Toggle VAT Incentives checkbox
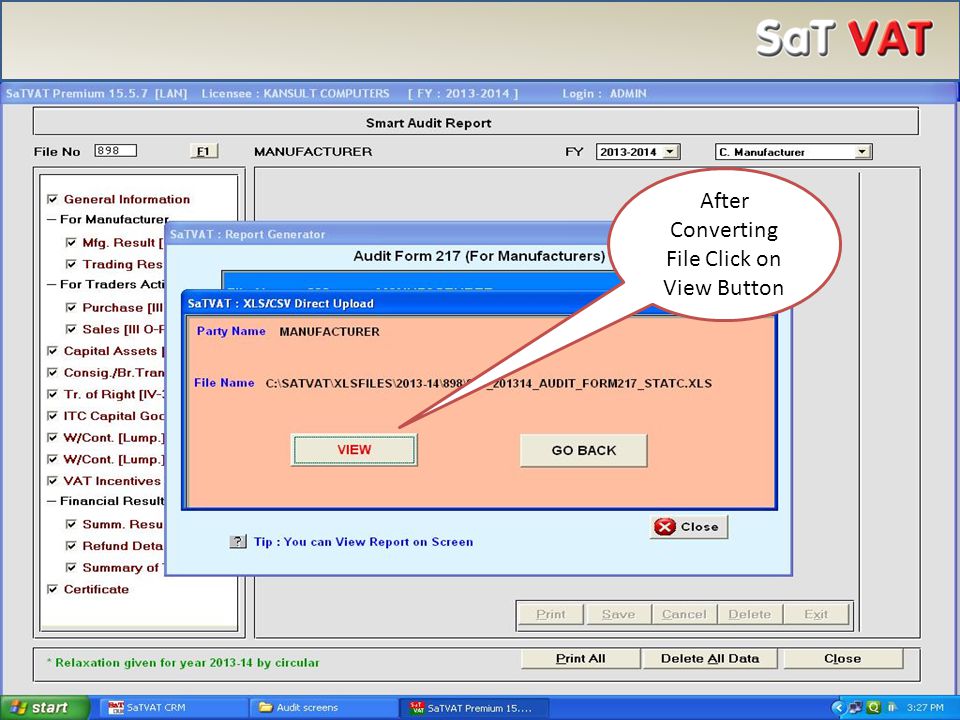The width and height of the screenshot is (960, 720). 53,481
